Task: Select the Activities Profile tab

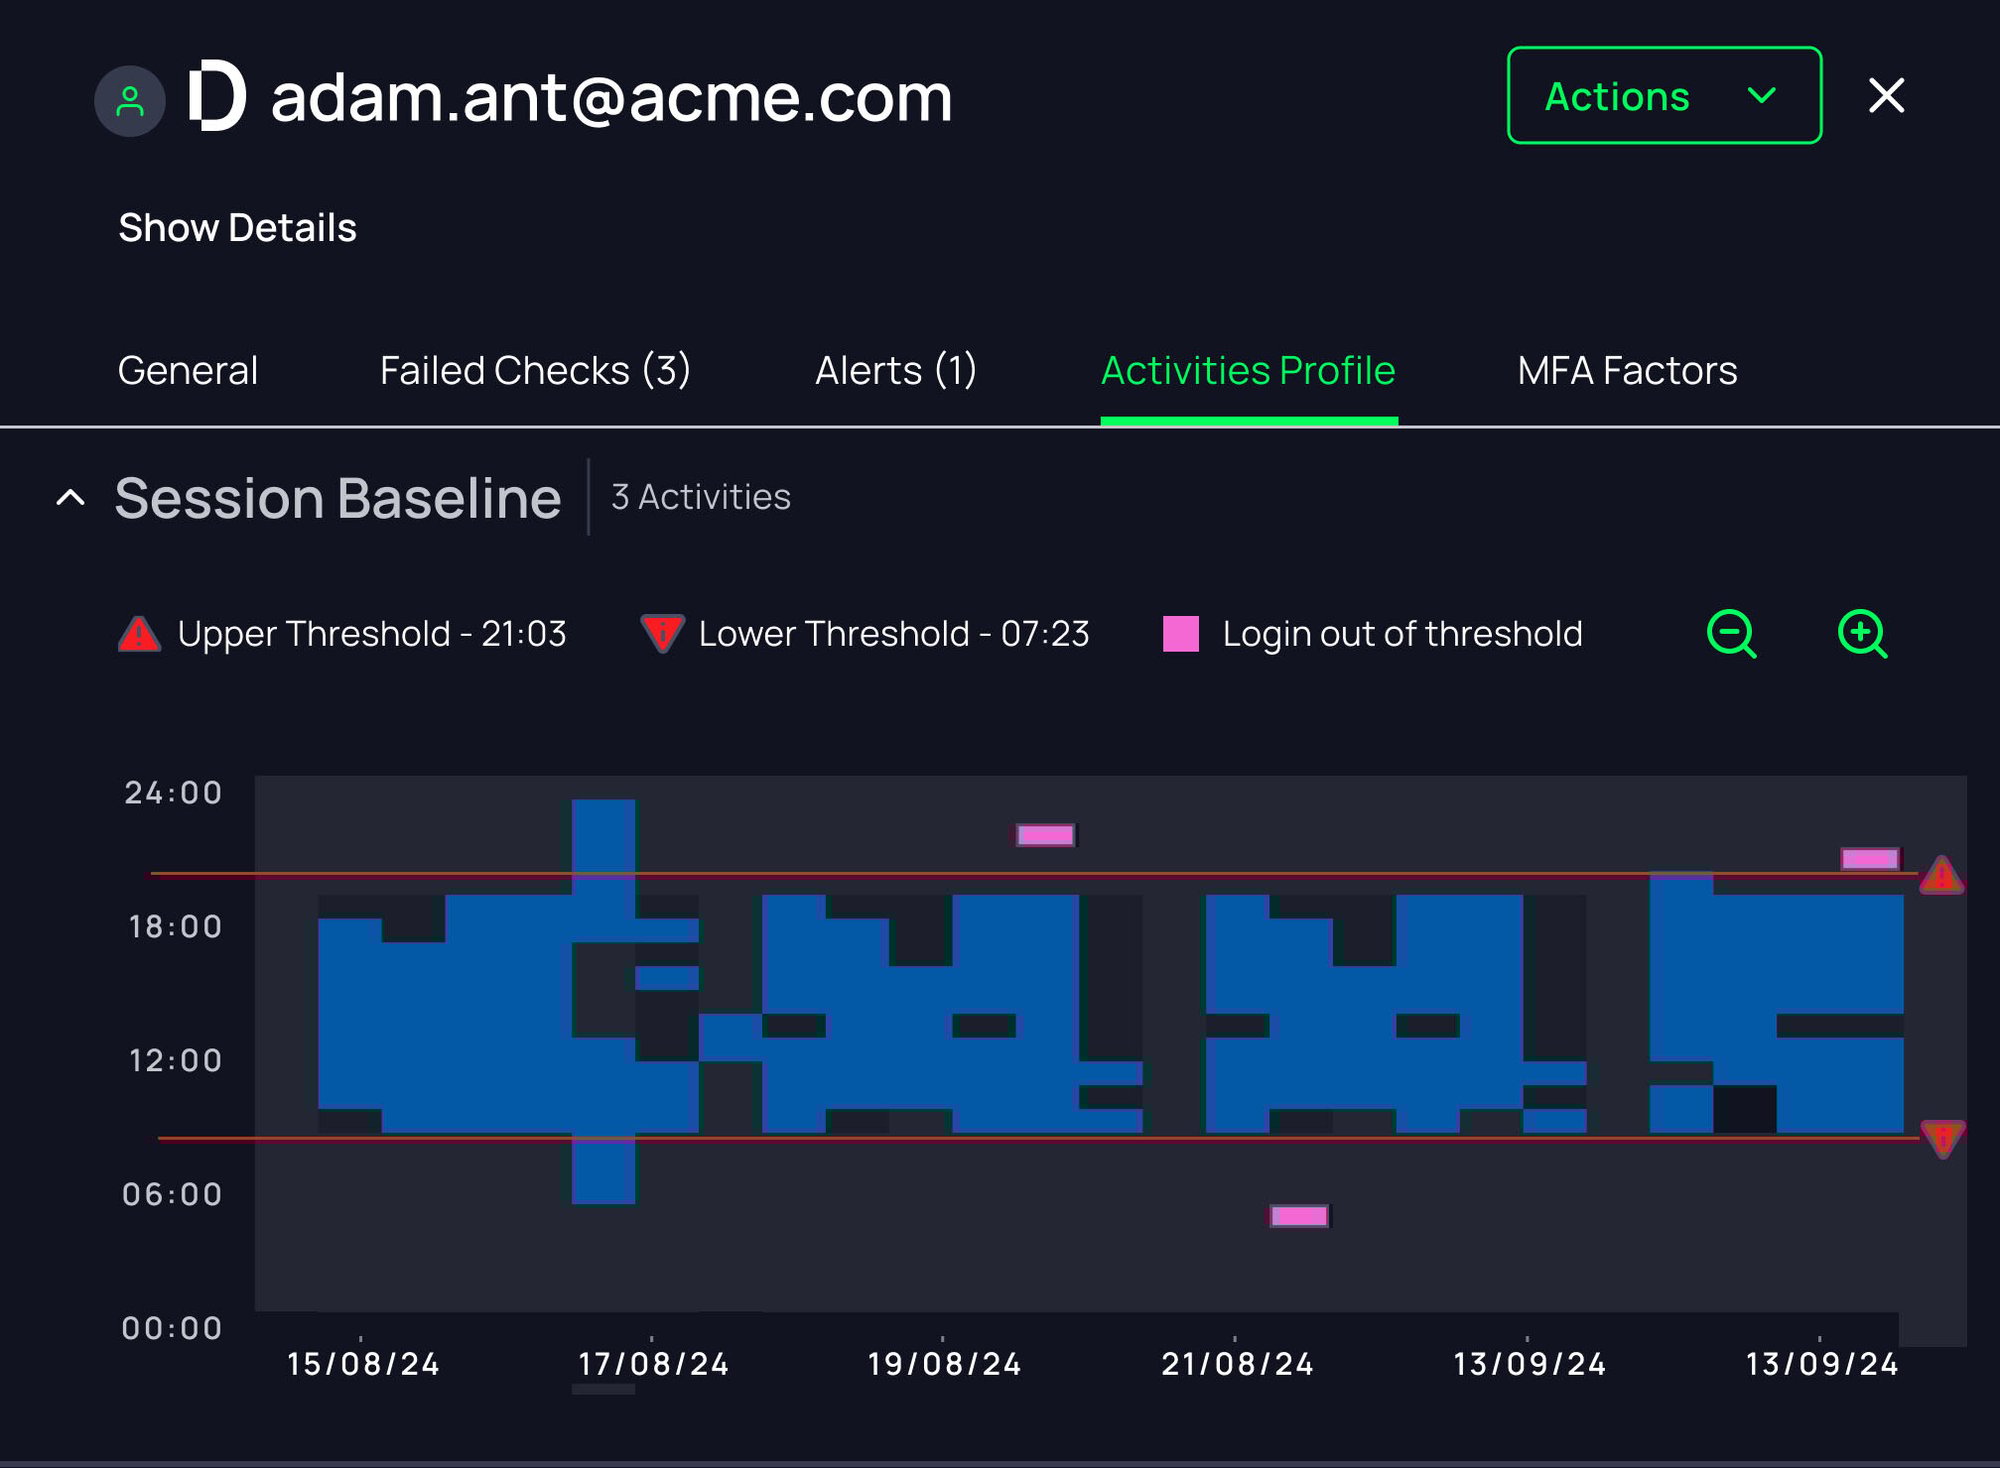Action: click(1248, 371)
